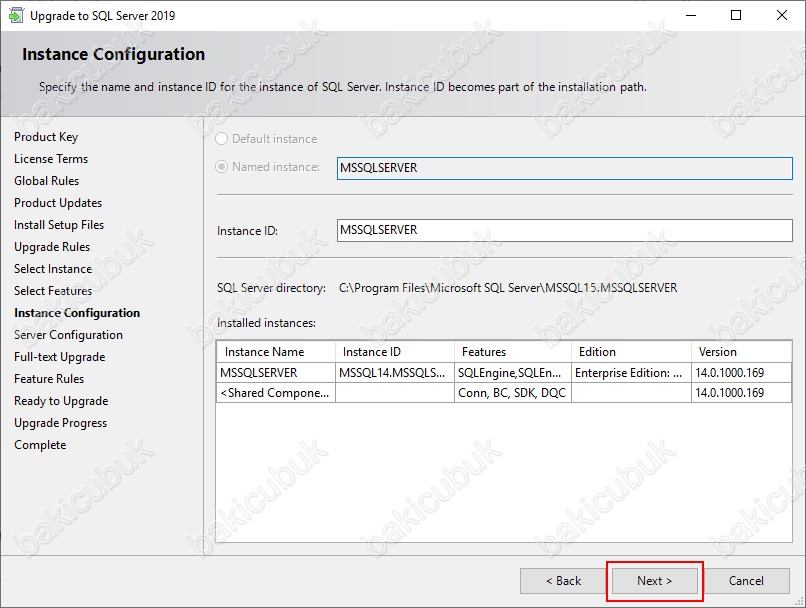Open the Upgrade Progress step

61,423
